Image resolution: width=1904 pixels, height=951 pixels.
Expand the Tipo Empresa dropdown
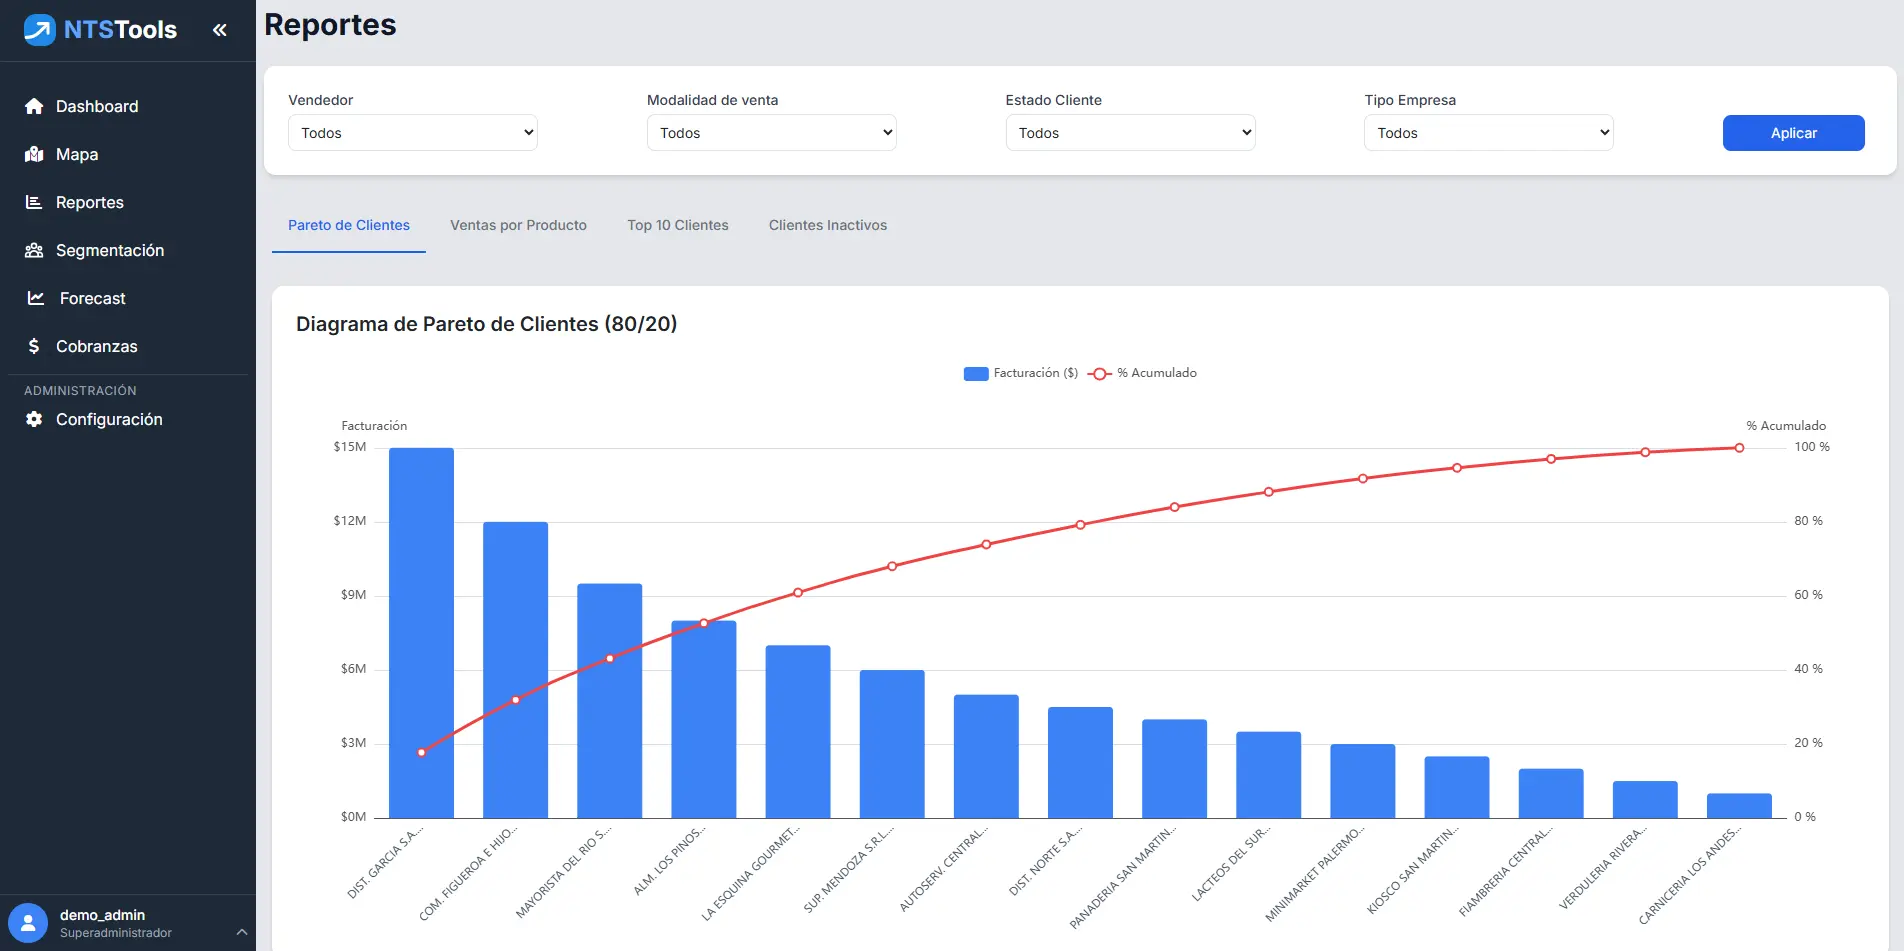[x=1488, y=133]
